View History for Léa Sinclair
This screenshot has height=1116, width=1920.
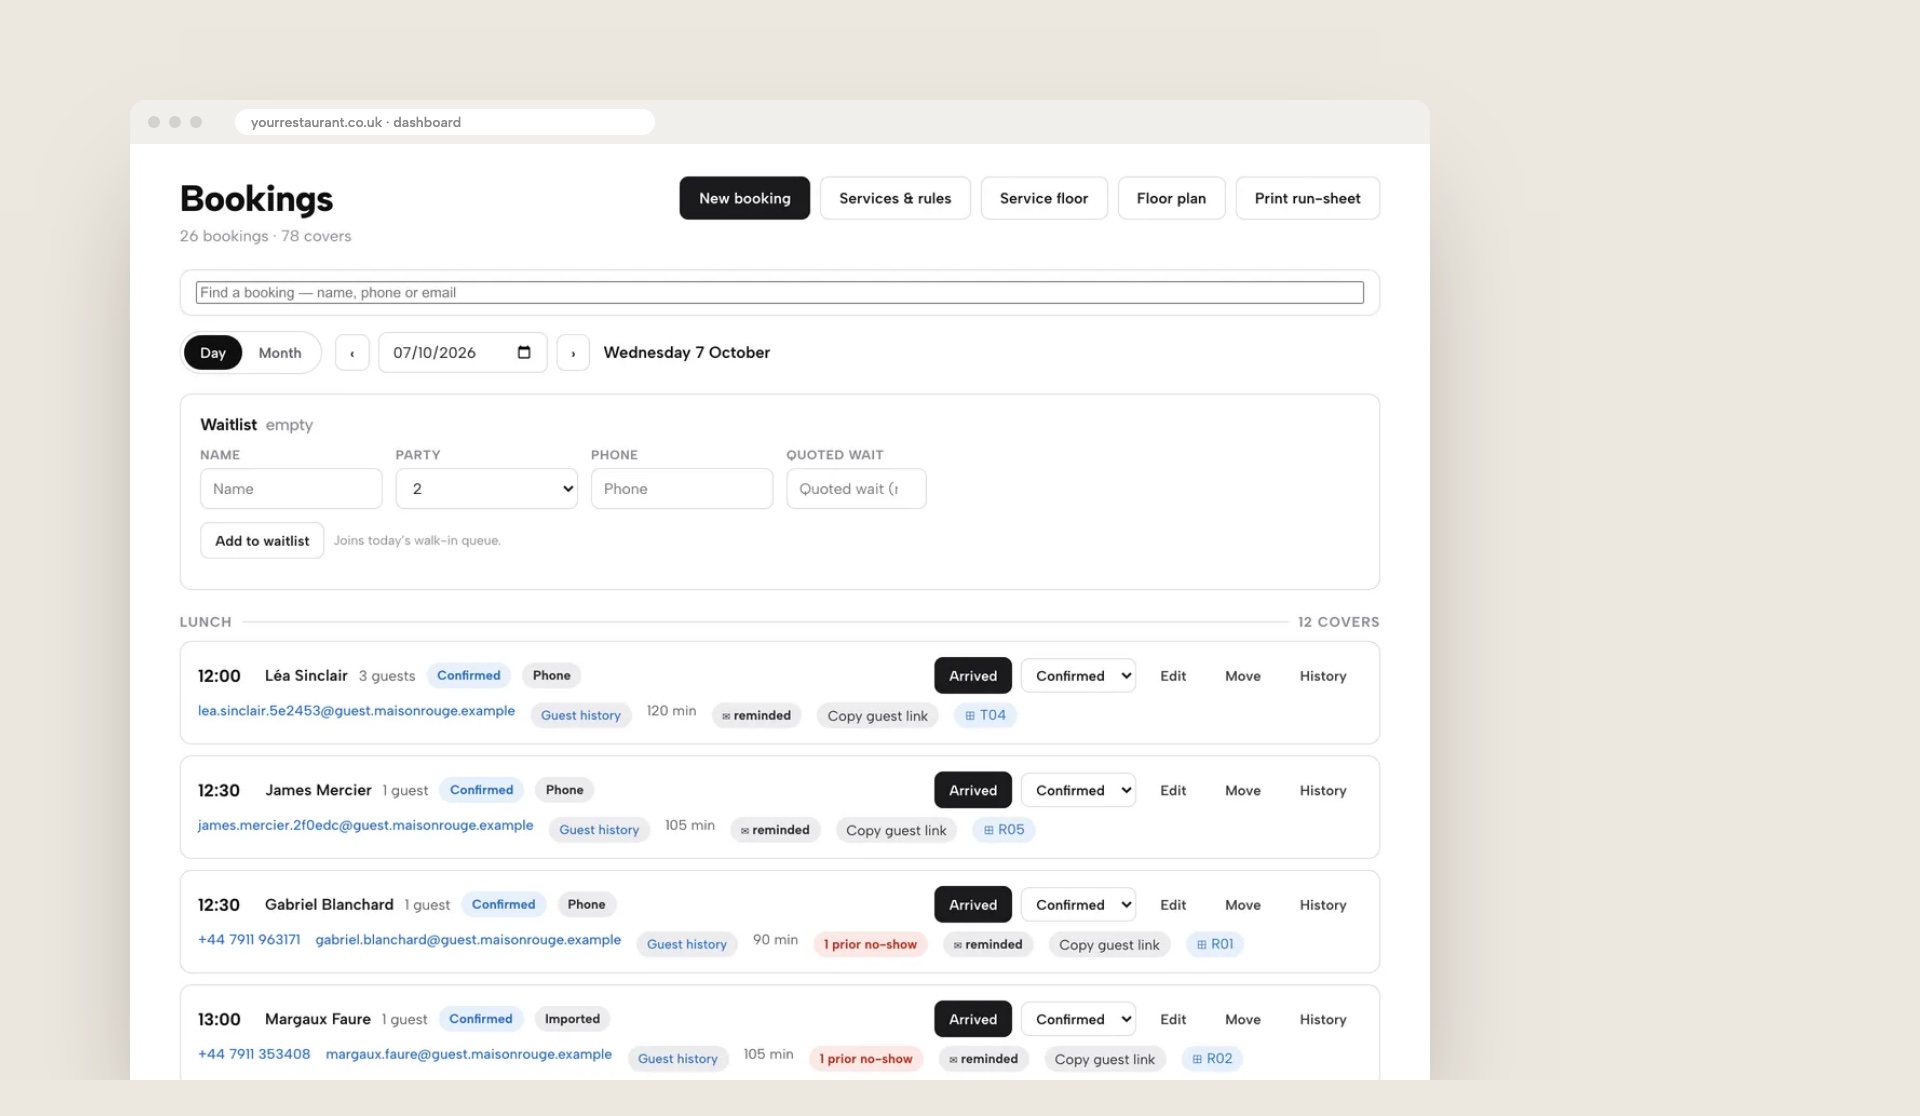point(1323,676)
